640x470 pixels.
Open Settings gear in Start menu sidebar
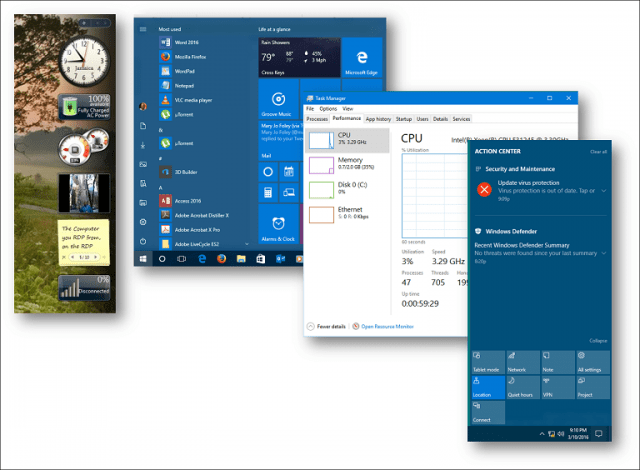(143, 222)
